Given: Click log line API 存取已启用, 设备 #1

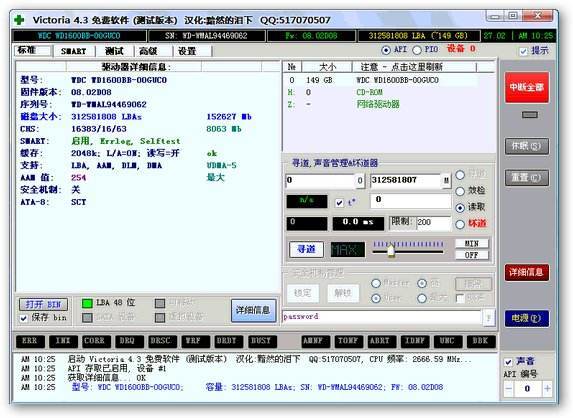Looking at the screenshot, I should (117, 369).
